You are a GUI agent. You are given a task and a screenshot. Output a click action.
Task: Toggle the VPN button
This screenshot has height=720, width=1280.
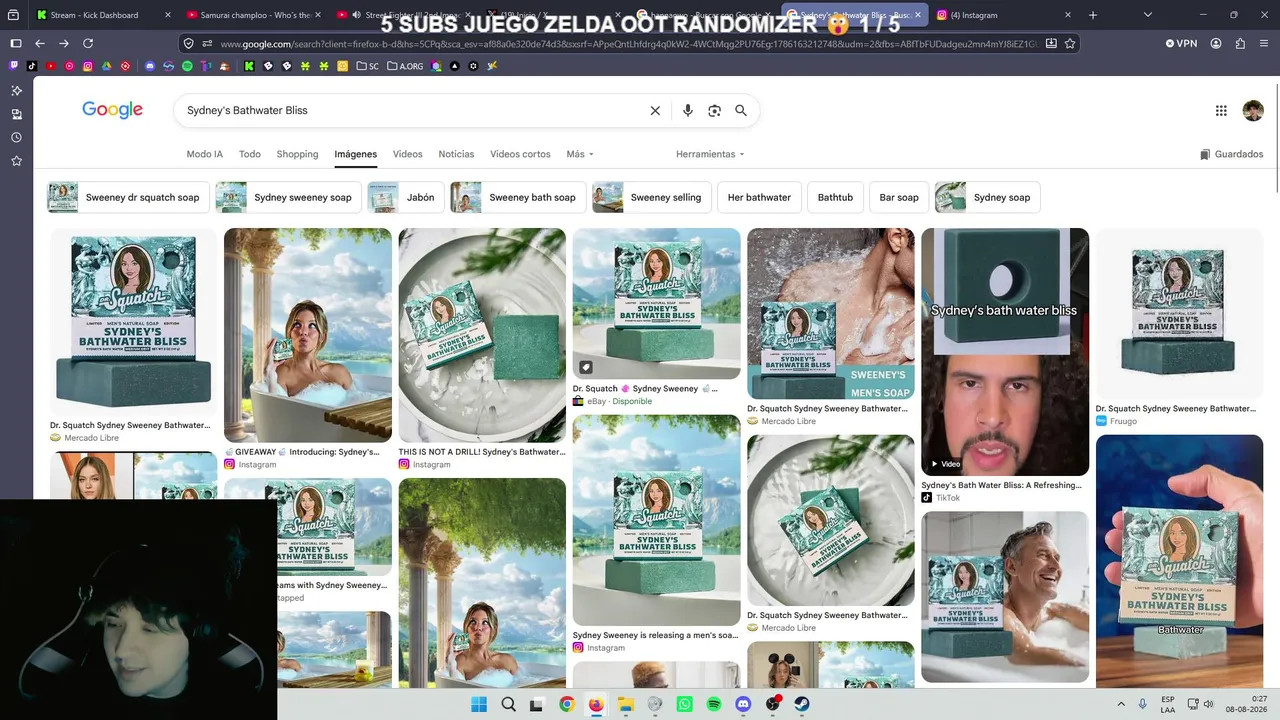(x=1181, y=44)
